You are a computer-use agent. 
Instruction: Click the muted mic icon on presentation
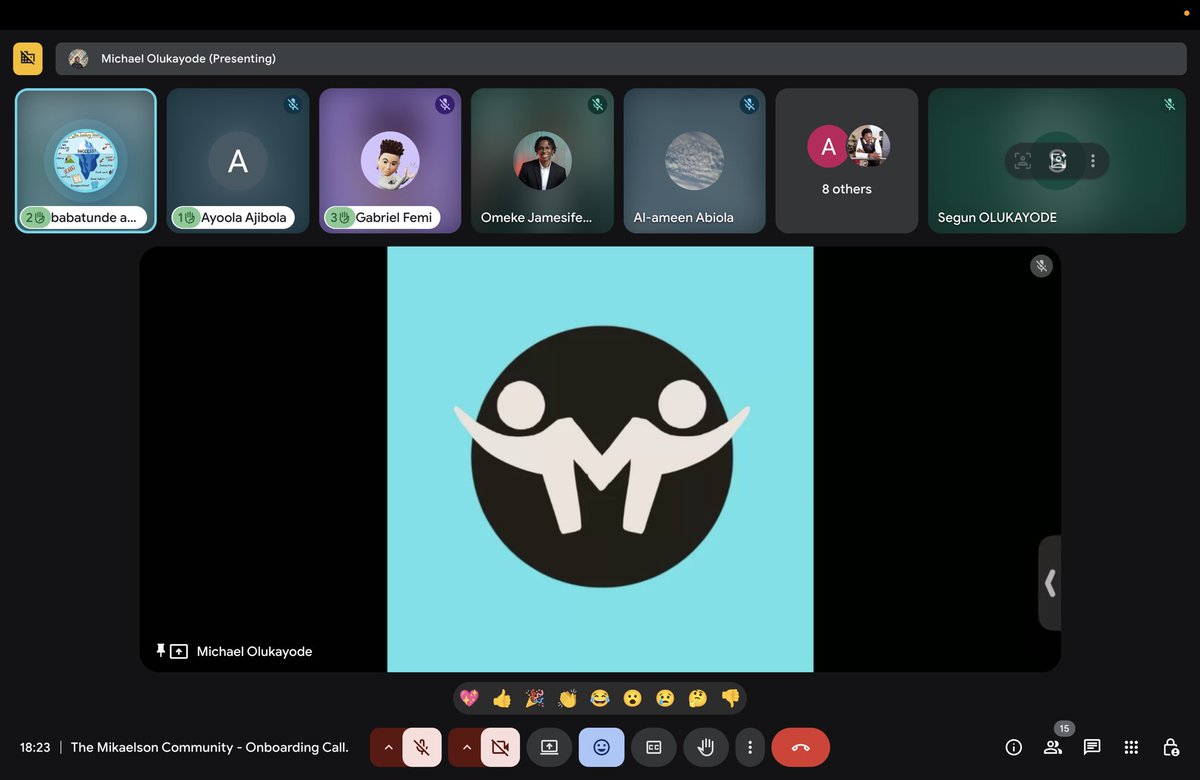click(x=1041, y=266)
